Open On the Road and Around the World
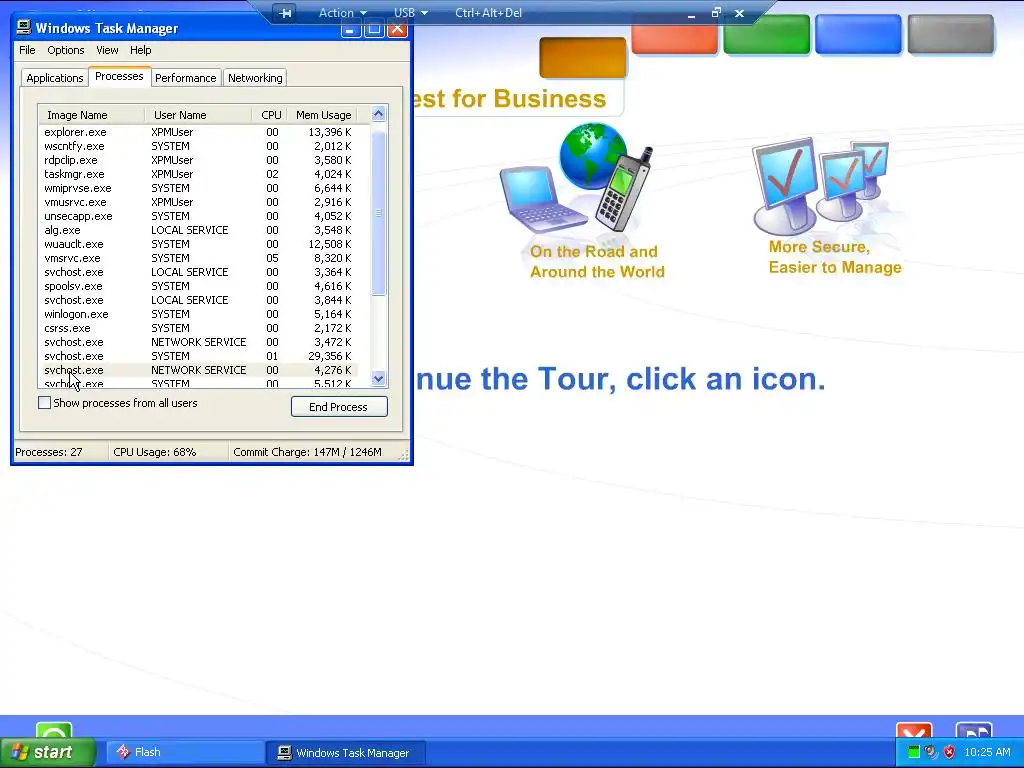 coord(597,262)
